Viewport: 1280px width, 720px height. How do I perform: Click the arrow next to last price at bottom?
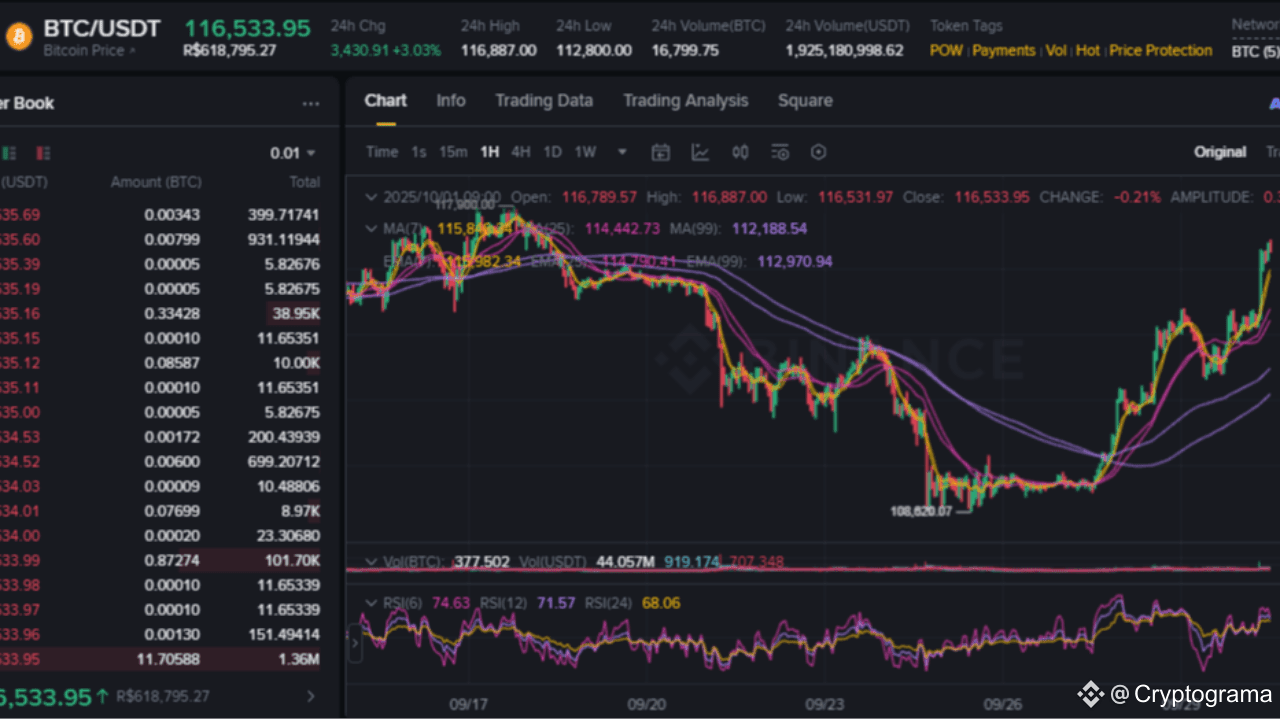103,696
